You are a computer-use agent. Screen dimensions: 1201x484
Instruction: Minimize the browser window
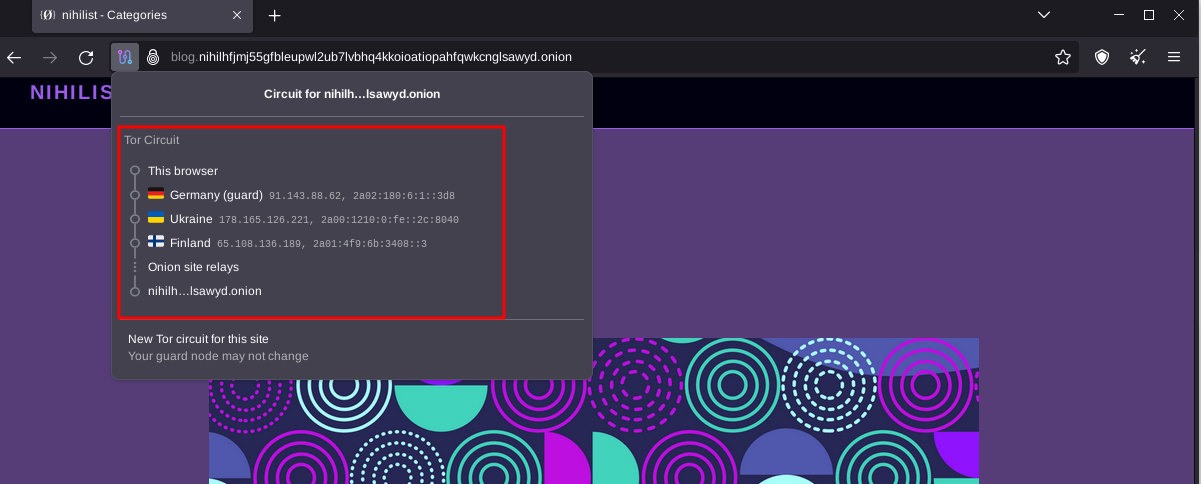pyautogui.click(x=1120, y=15)
